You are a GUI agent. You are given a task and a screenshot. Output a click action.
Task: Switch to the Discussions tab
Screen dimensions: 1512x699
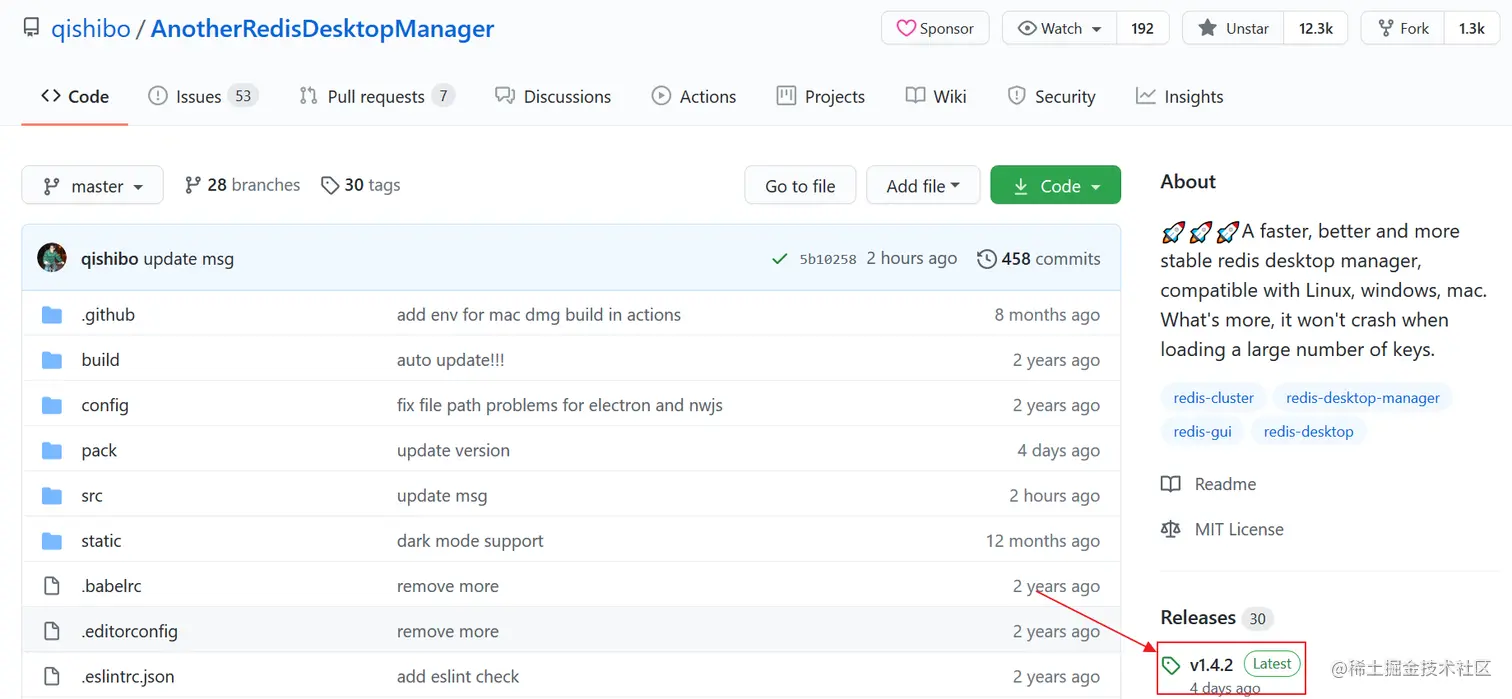coord(553,96)
